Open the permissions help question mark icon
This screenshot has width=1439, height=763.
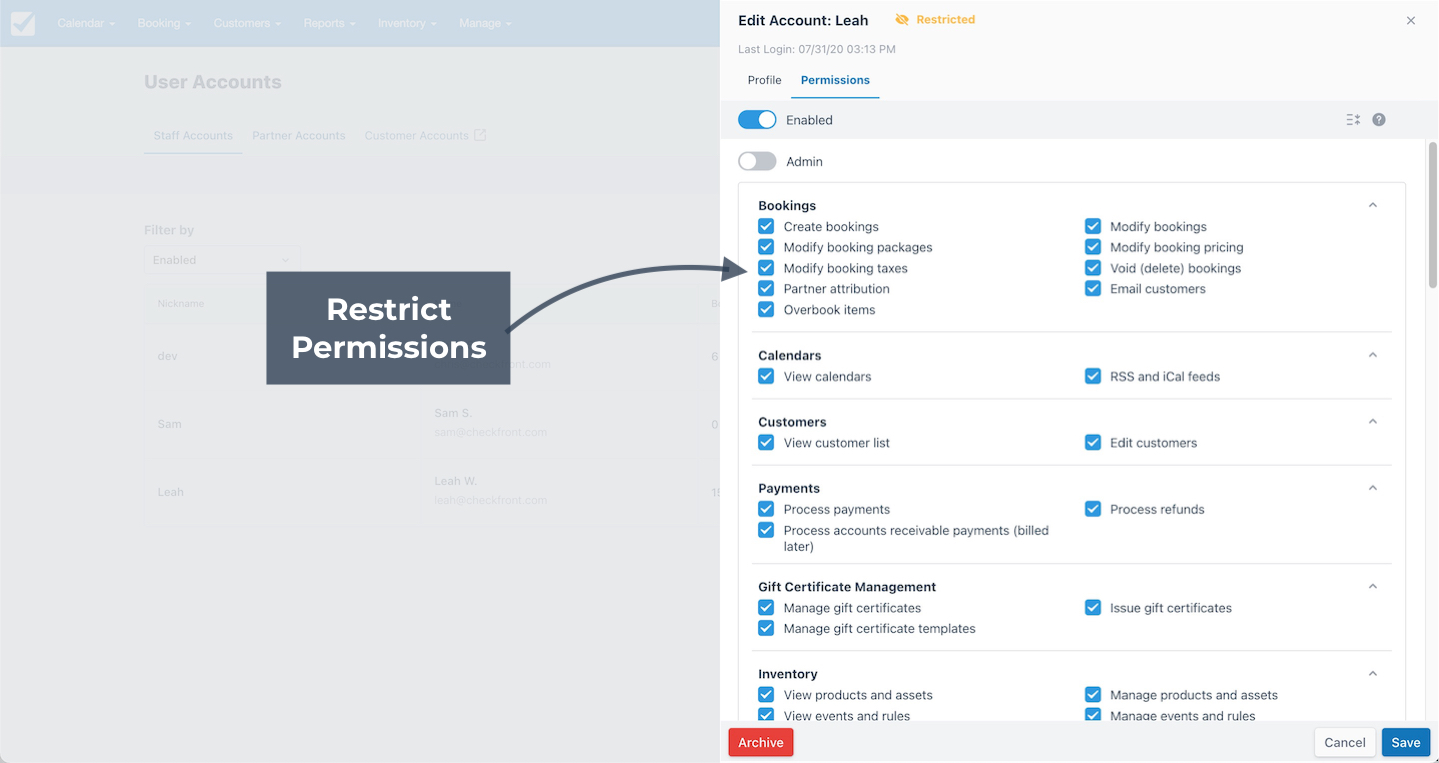(x=1379, y=120)
